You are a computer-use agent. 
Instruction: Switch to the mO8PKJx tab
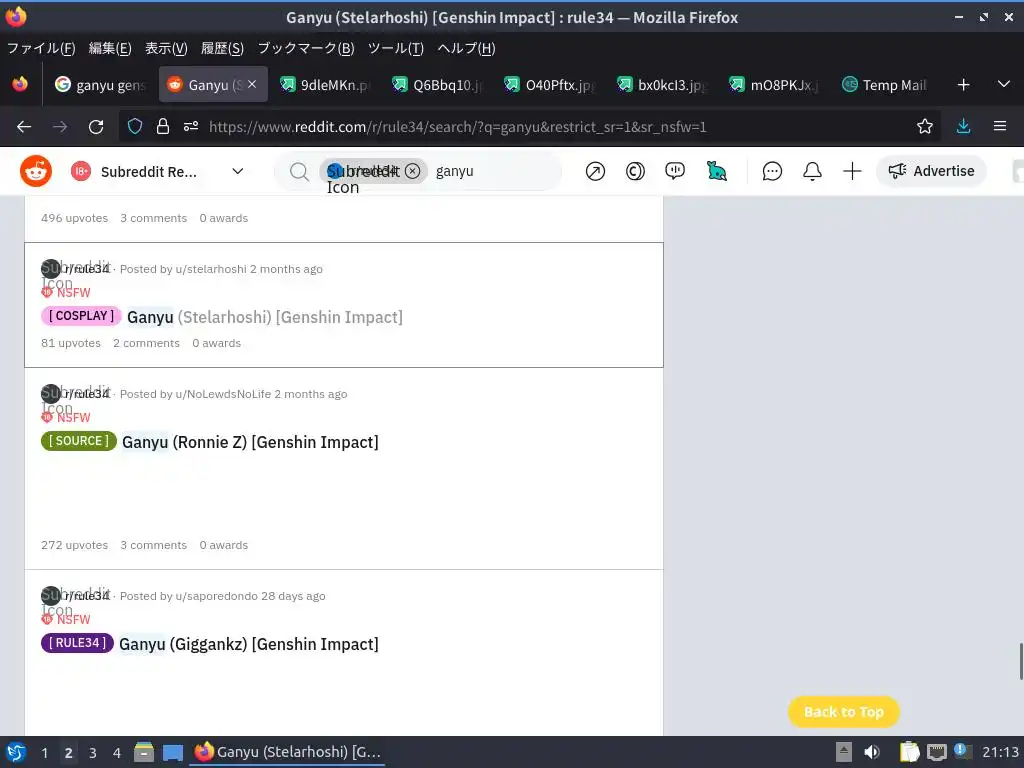point(774,85)
